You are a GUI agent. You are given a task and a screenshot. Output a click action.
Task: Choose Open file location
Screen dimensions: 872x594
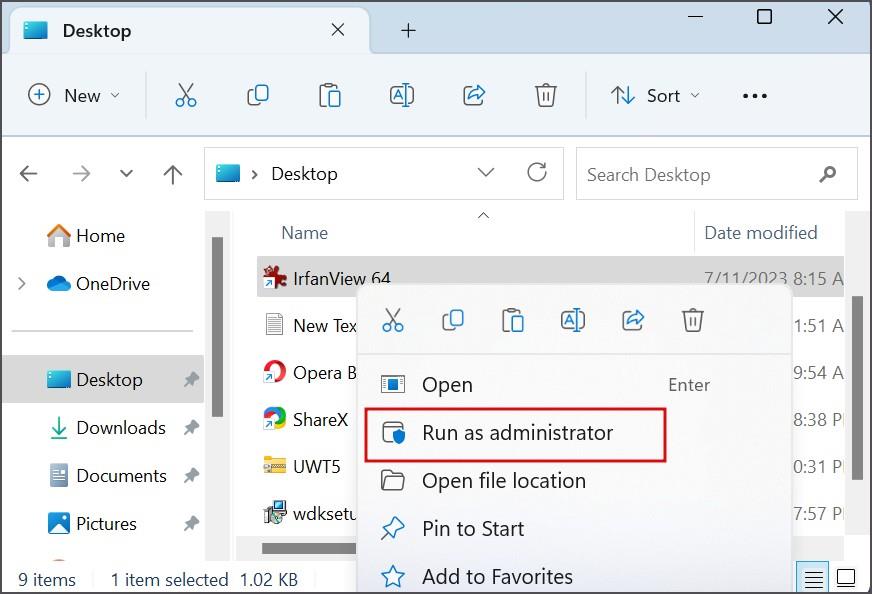click(573, 481)
